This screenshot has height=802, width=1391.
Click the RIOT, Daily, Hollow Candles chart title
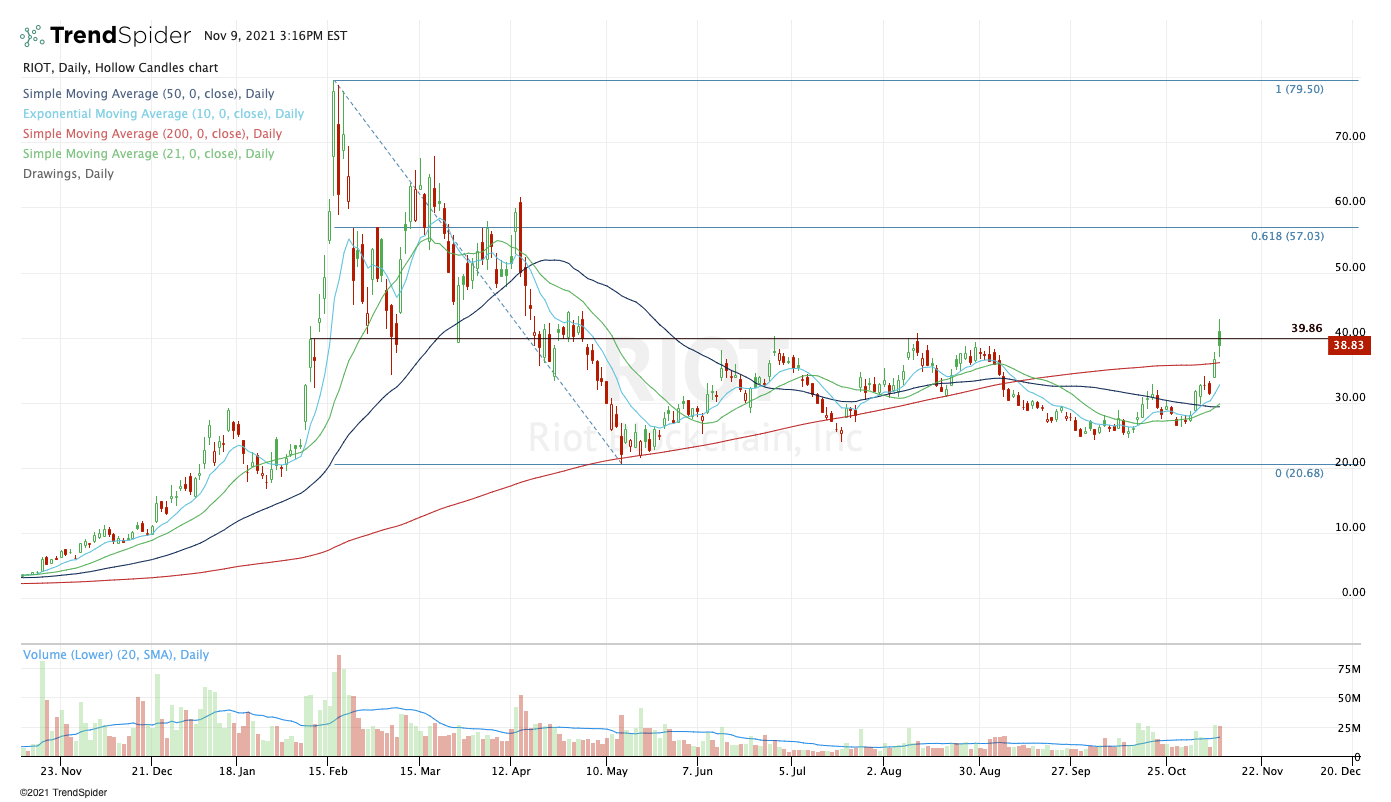(119, 68)
